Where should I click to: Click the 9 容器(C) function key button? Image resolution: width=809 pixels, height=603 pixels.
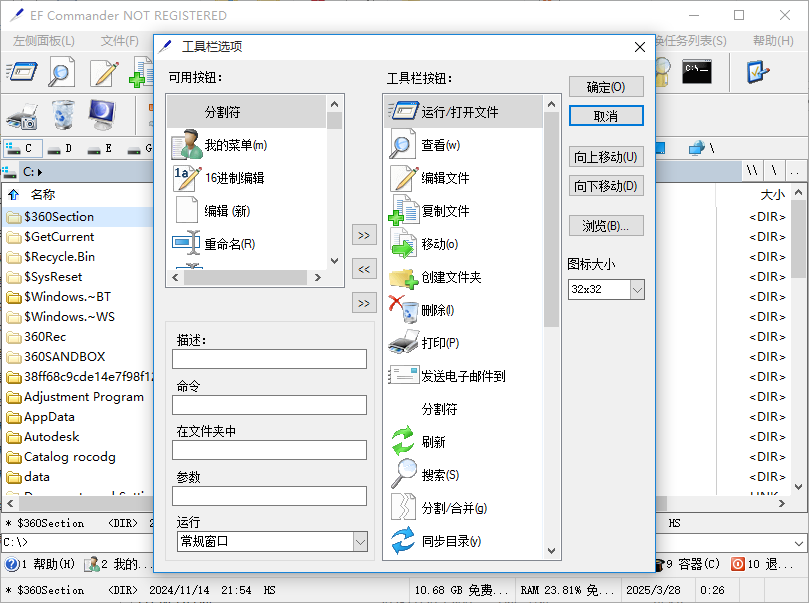click(689, 564)
